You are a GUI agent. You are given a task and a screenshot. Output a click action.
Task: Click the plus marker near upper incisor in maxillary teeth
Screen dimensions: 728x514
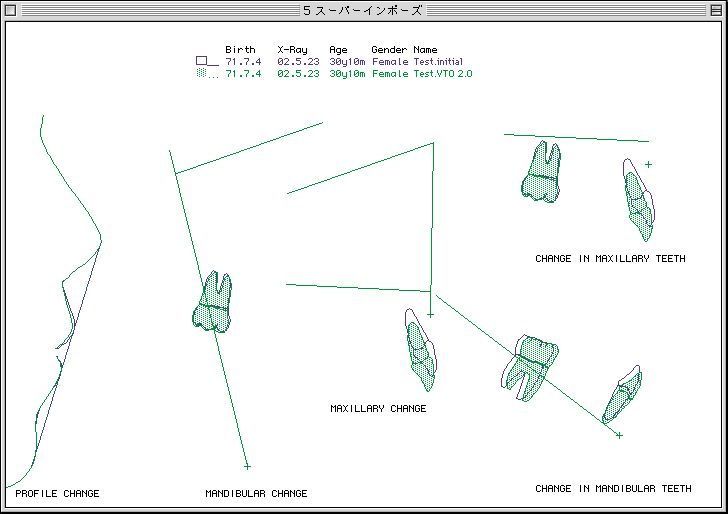tap(648, 164)
